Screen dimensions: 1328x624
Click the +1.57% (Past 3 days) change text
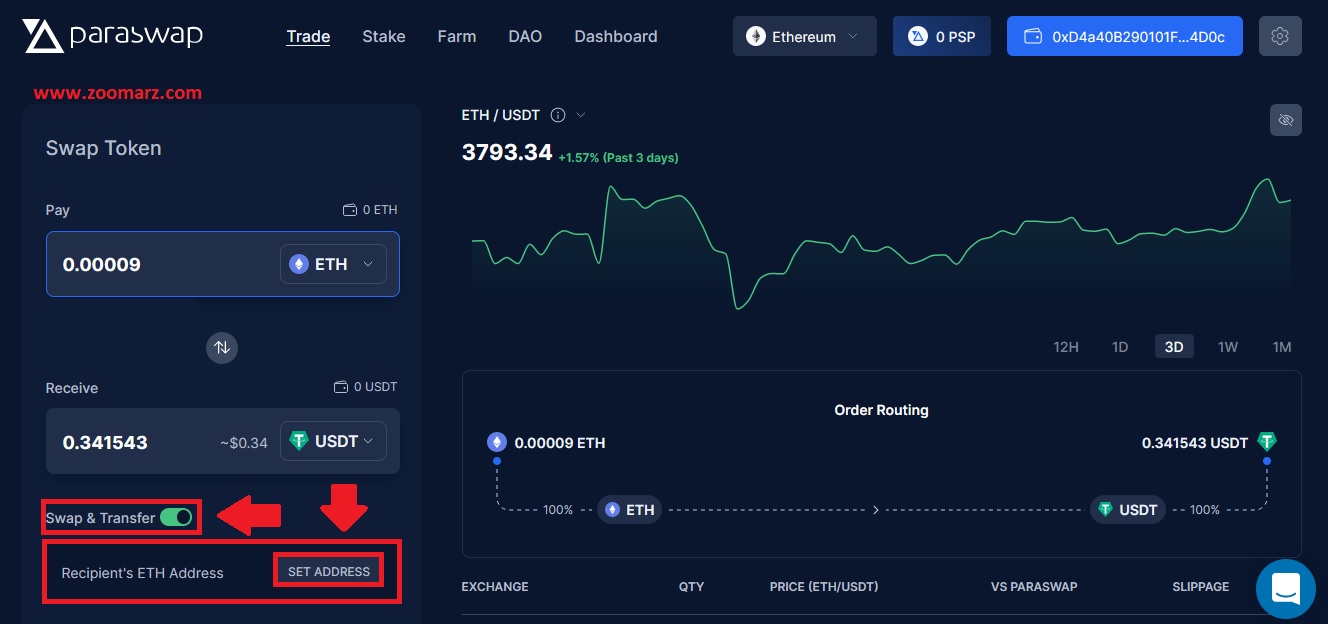pos(618,157)
